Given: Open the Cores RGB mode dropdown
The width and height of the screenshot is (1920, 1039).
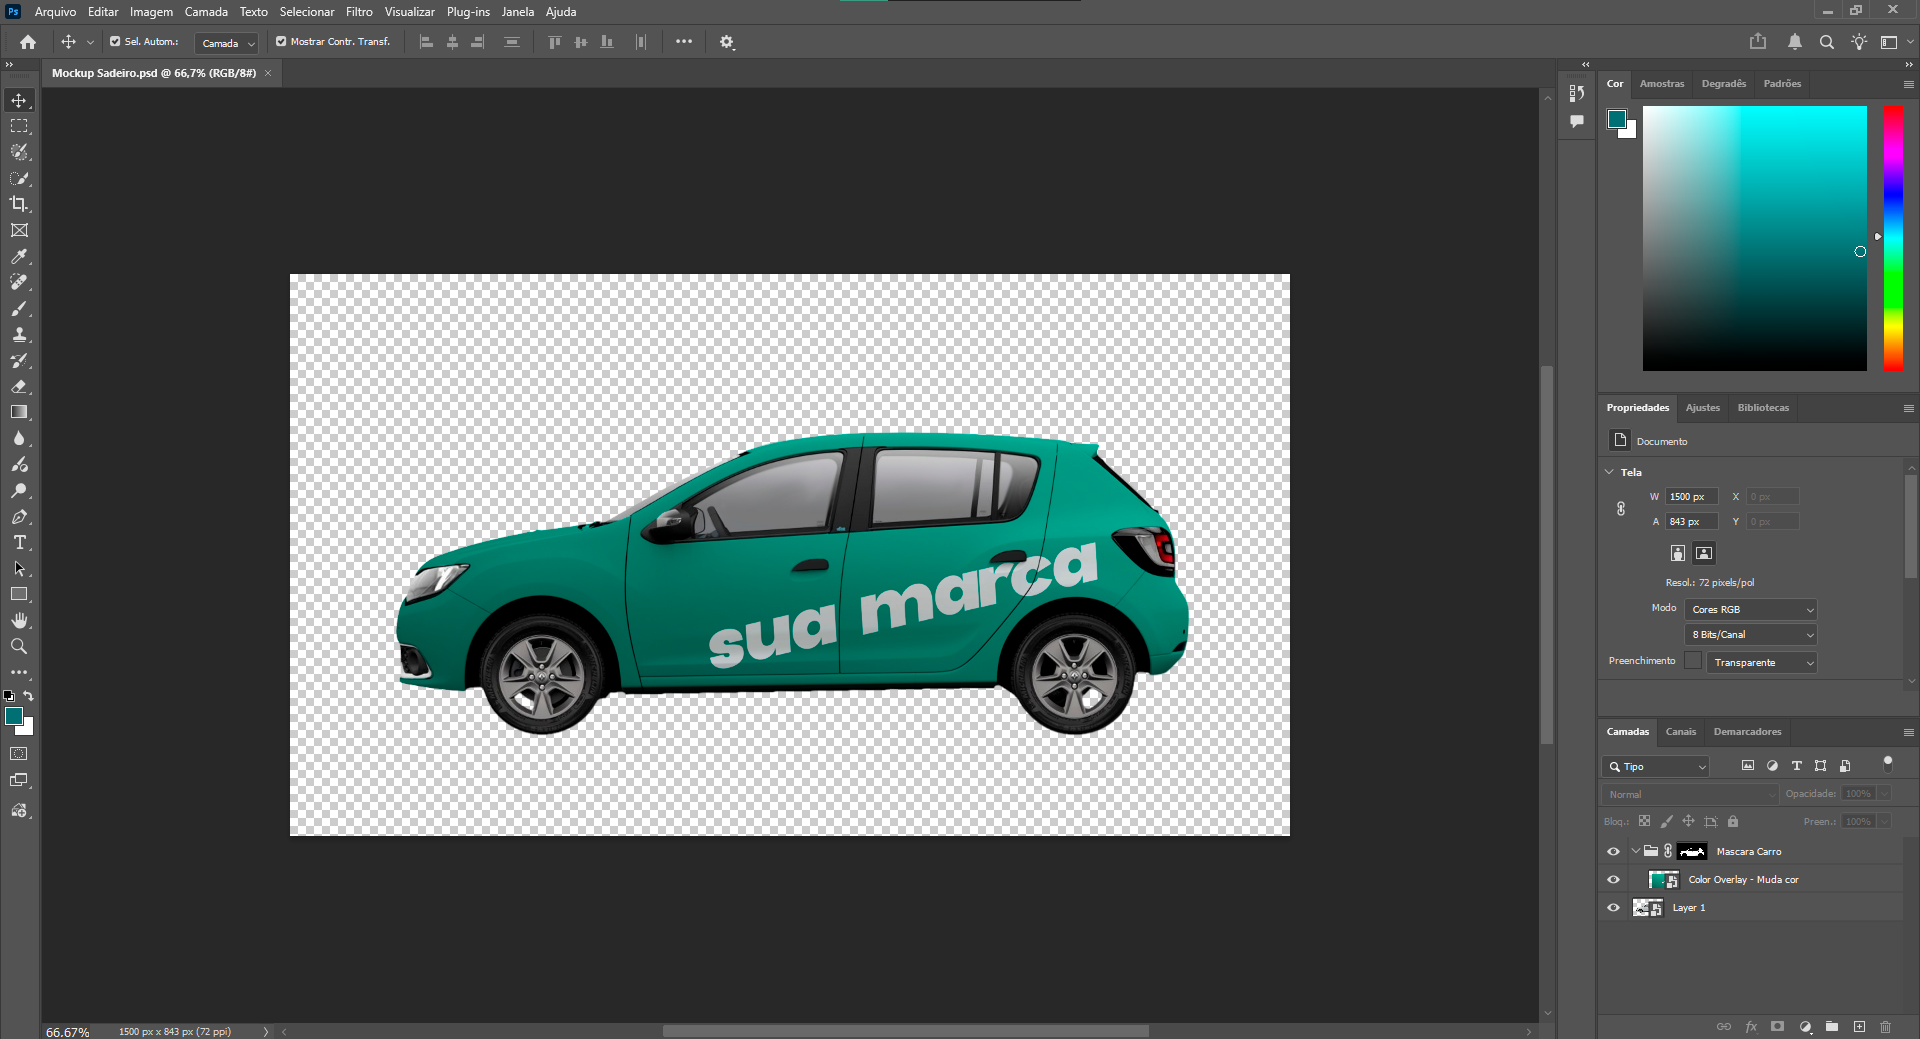Looking at the screenshot, I should coord(1751,609).
